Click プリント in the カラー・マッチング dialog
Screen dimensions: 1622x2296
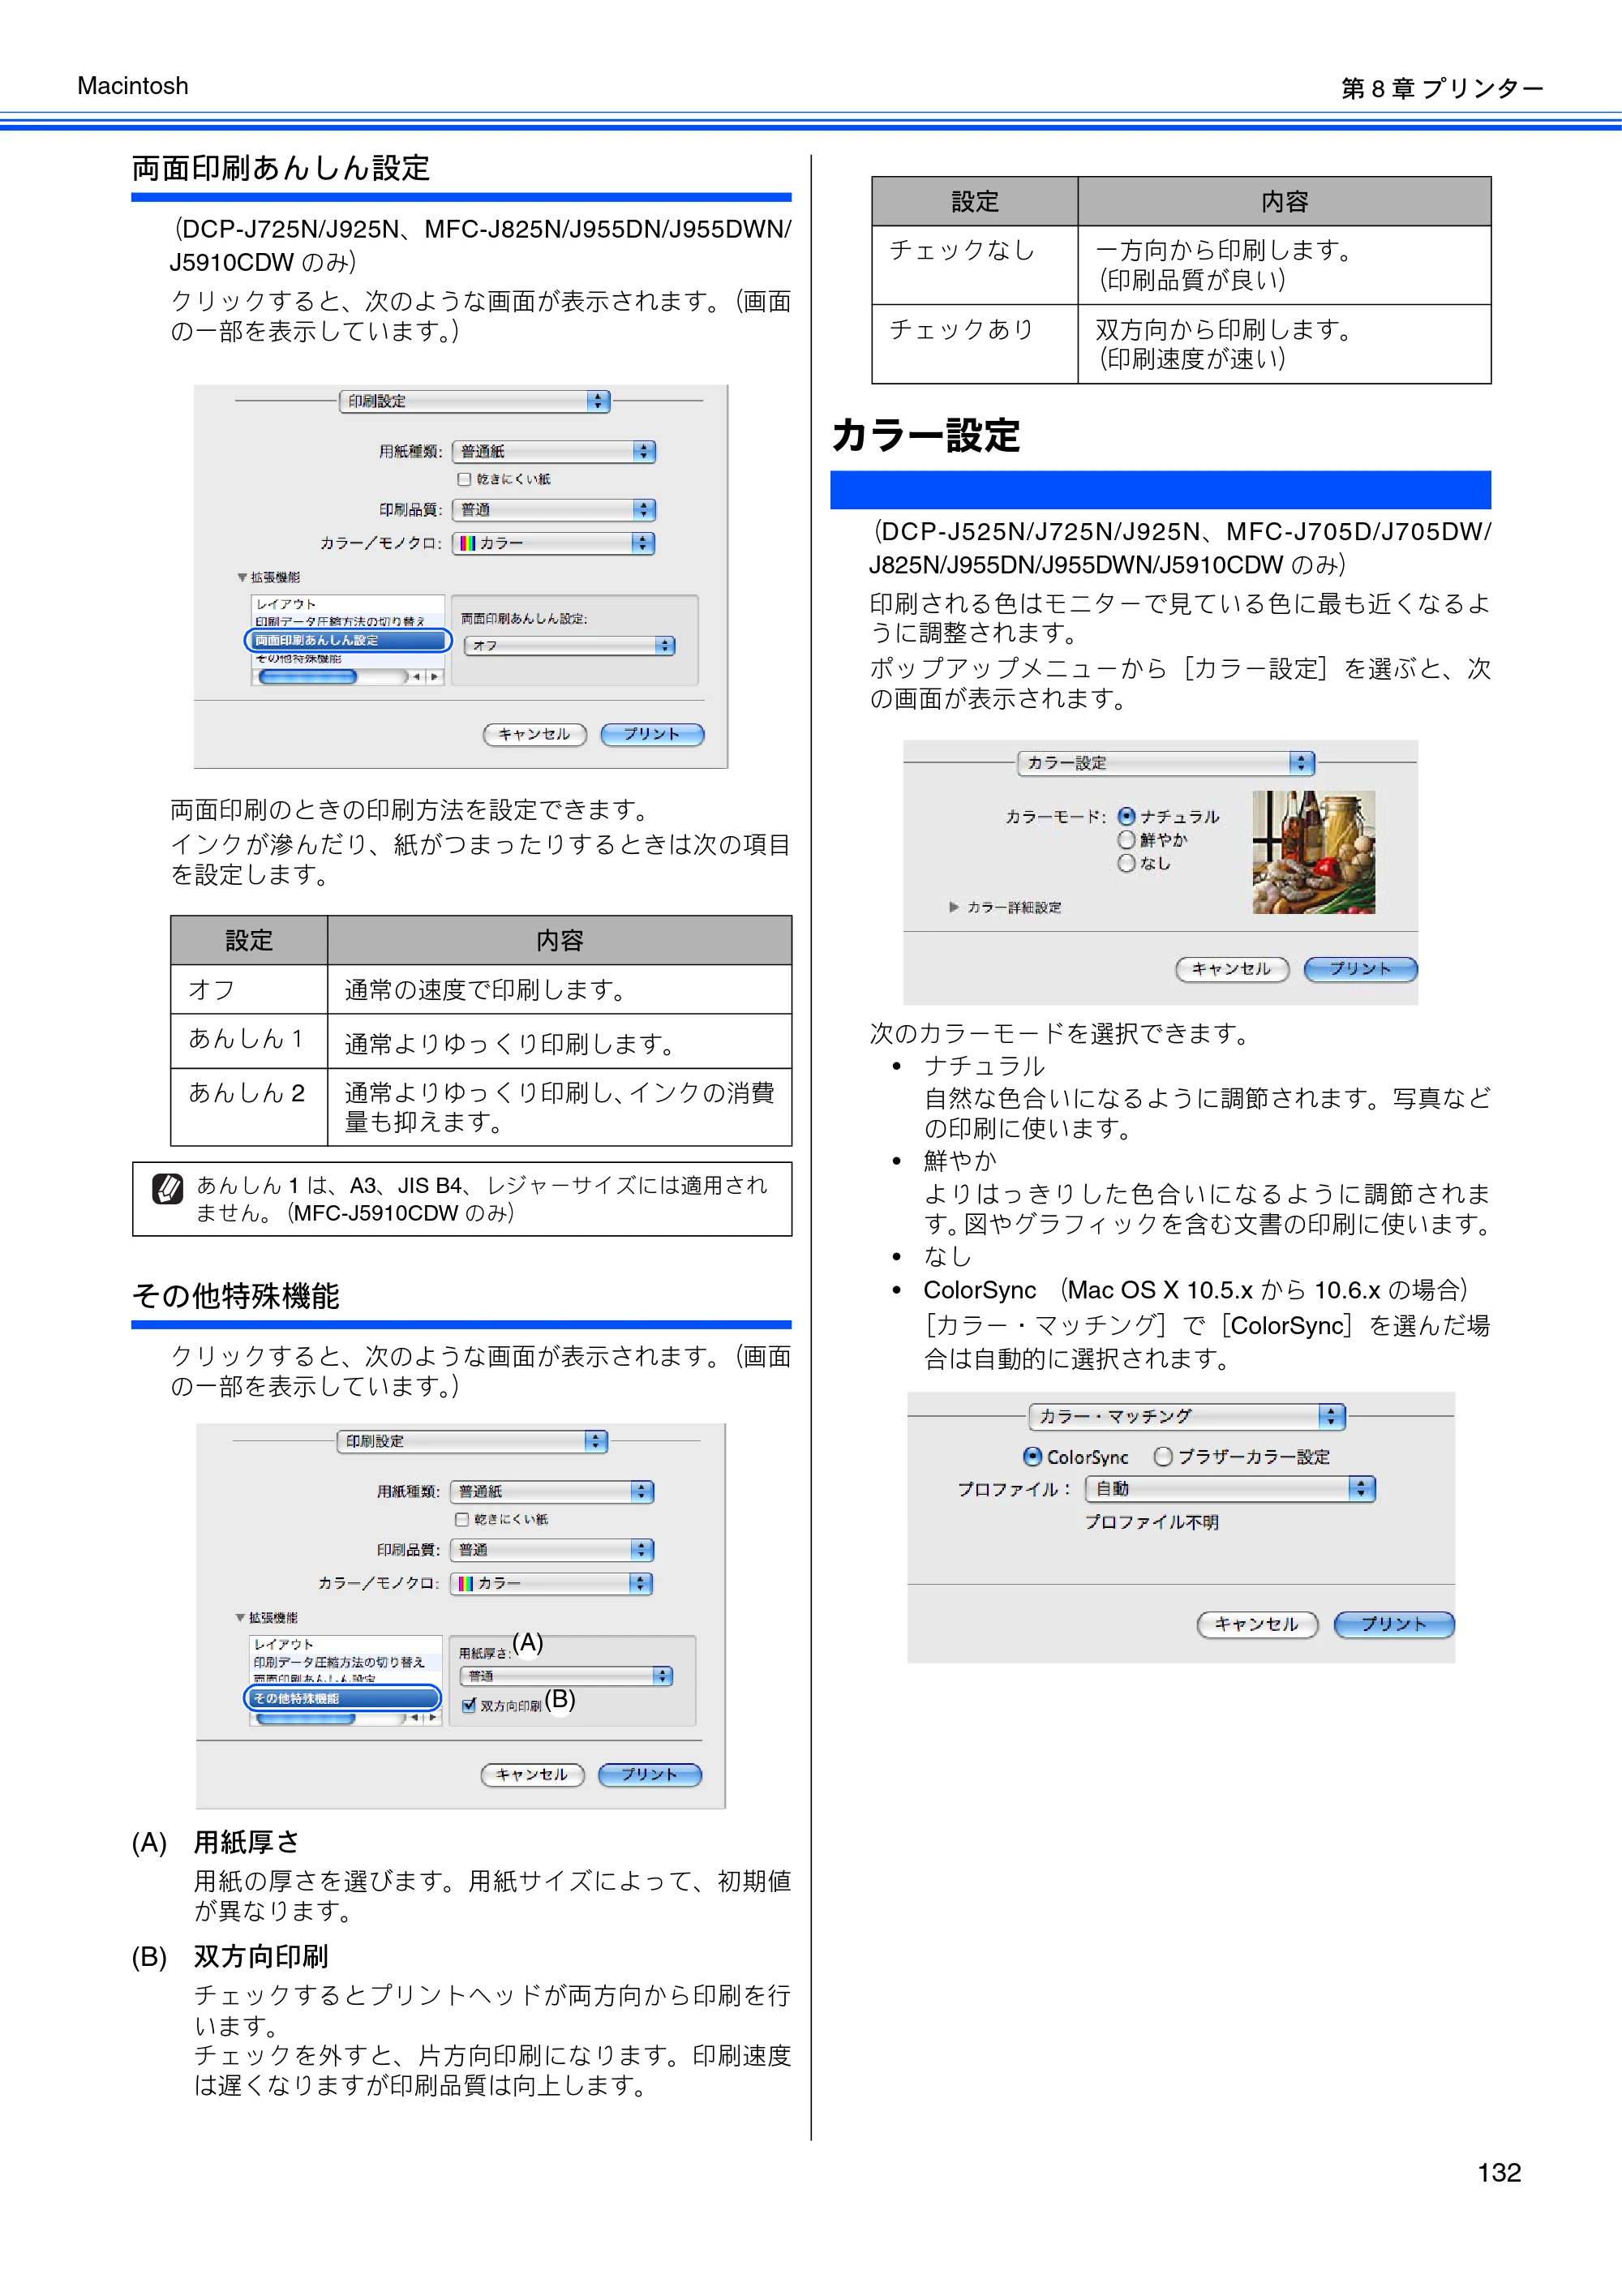pos(1394,1624)
